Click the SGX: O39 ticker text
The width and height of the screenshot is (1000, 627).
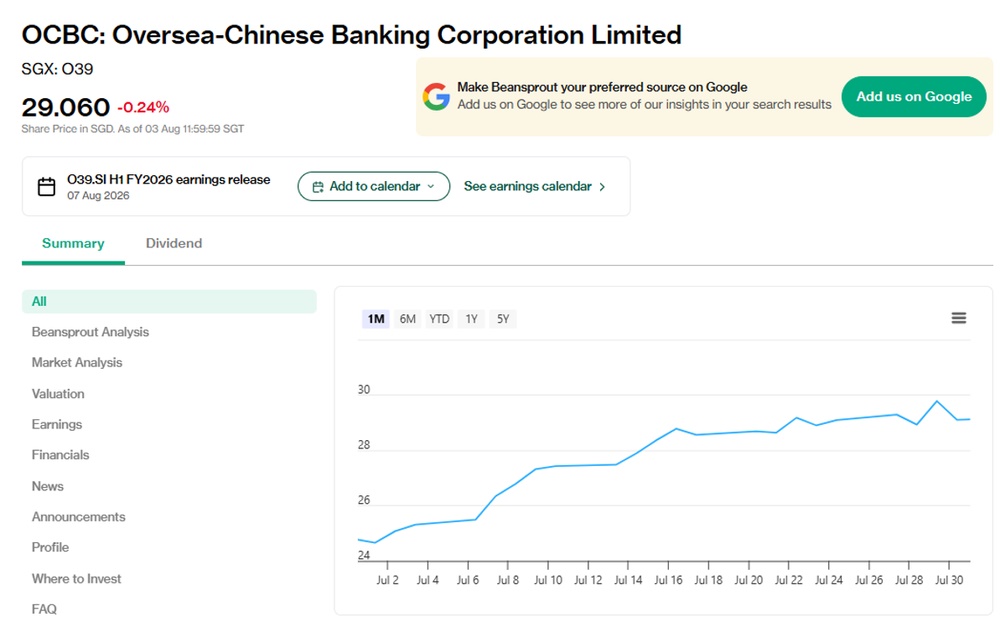[57, 69]
